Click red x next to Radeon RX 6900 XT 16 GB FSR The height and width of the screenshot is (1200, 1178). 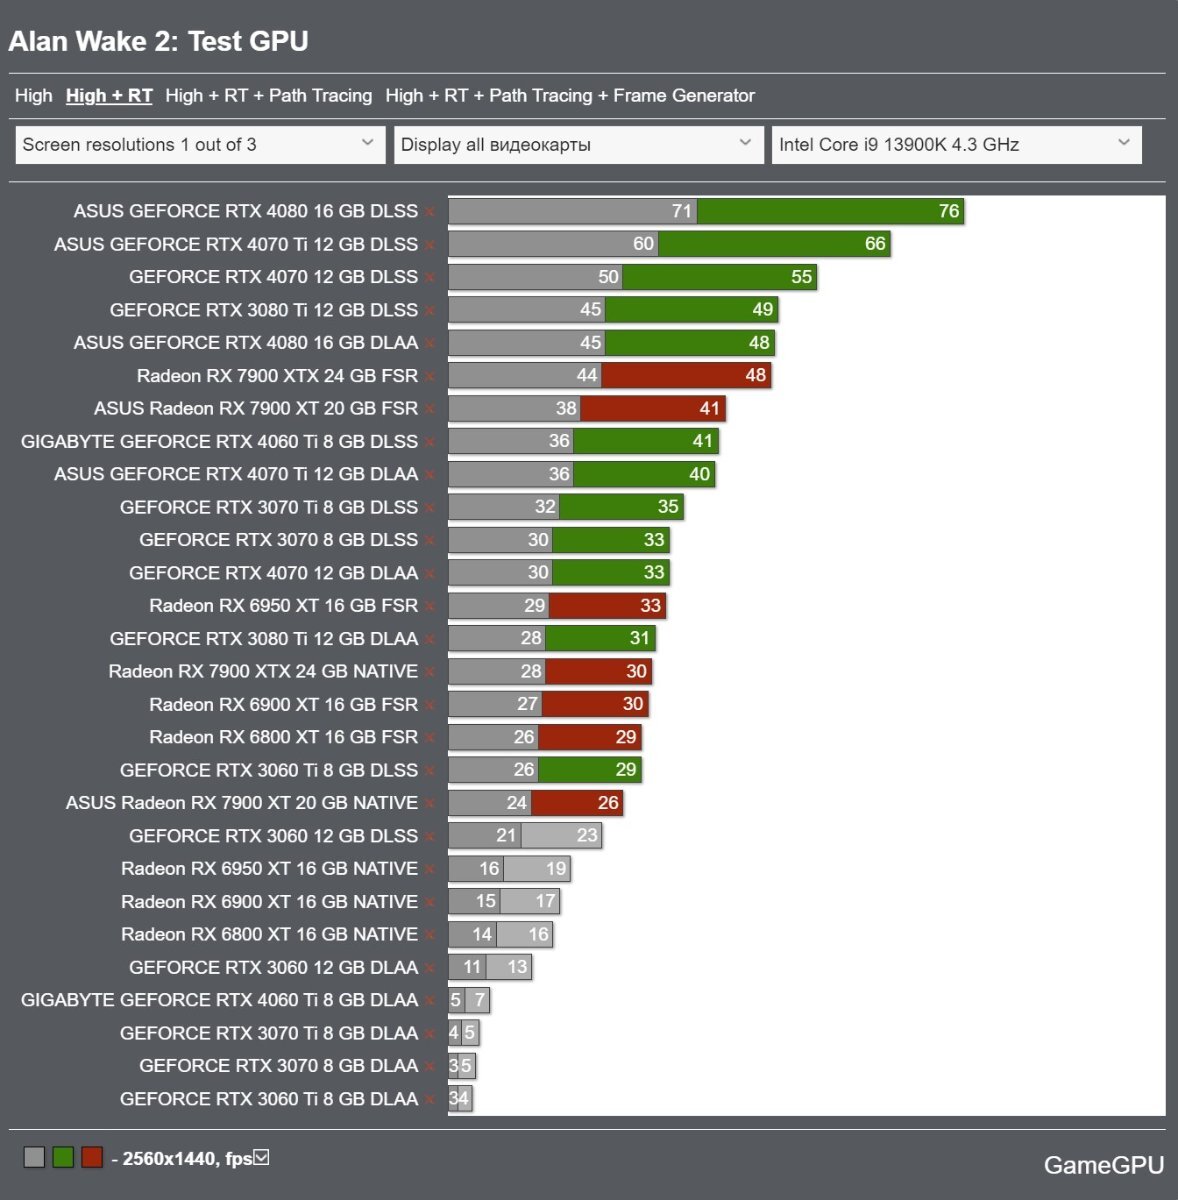coord(430,706)
